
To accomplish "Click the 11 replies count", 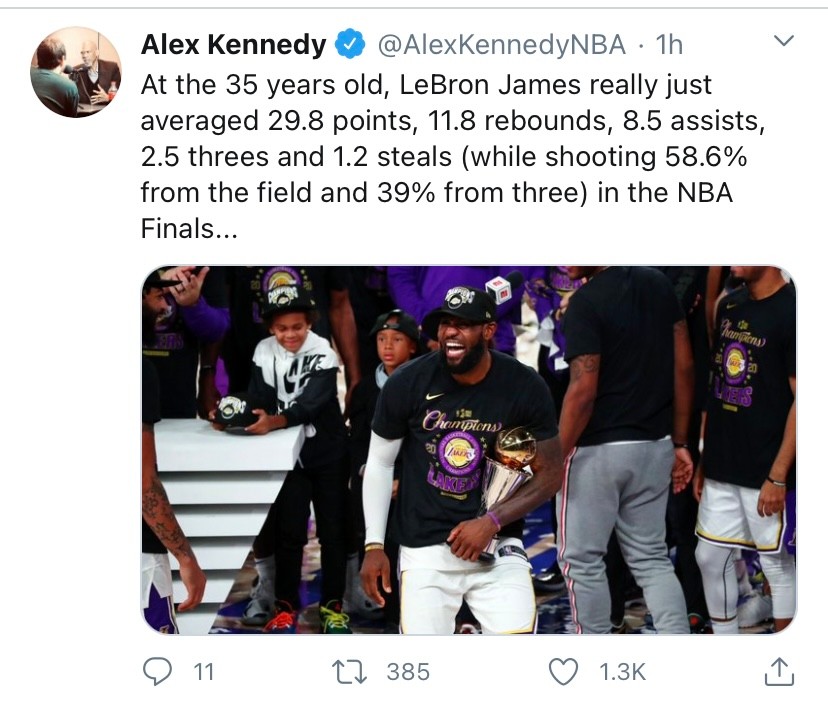I will [x=204, y=672].
